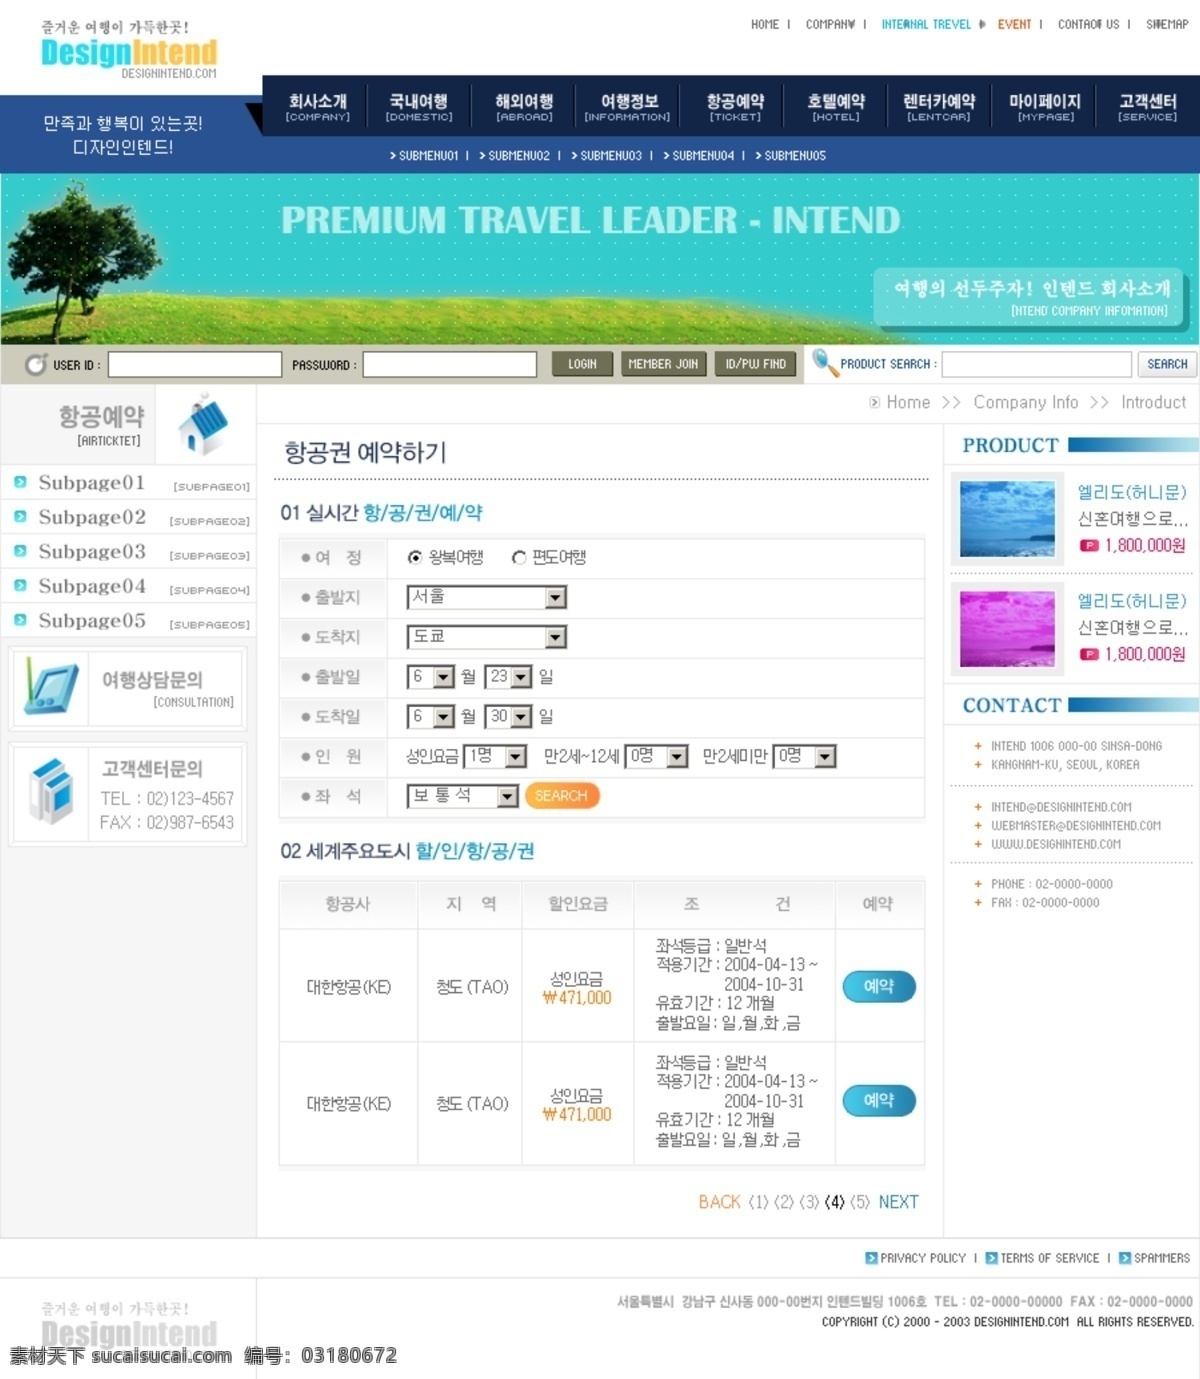Click the PASSWORD input field
This screenshot has height=1379, width=1200.
[x=450, y=365]
